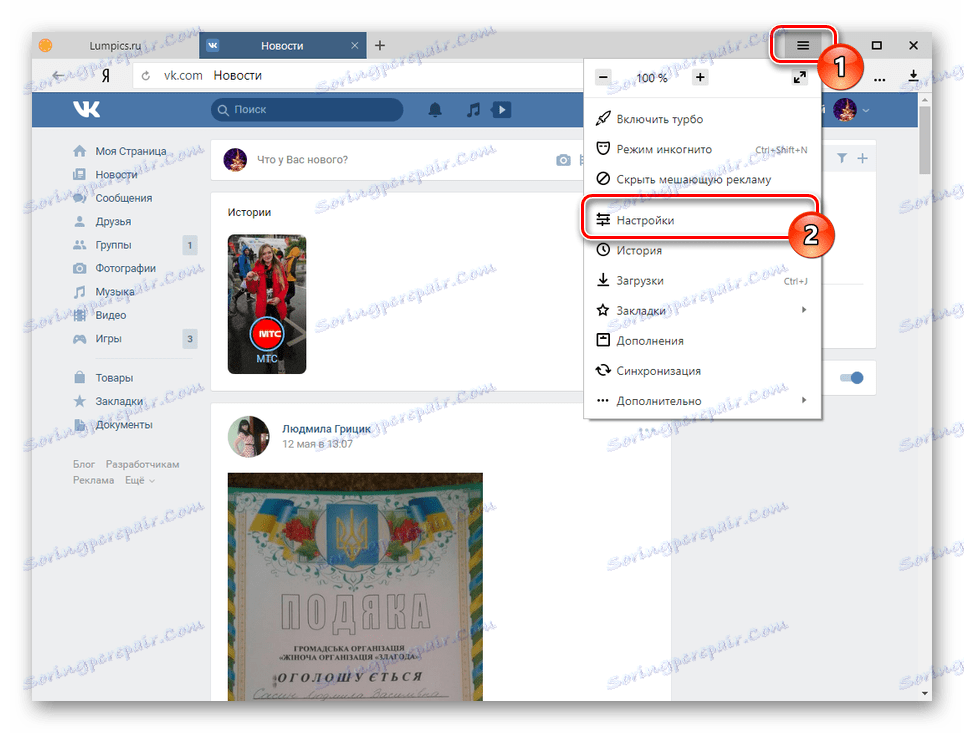Click the post date 12 мая в 13:07
Viewport: 964px width, 733px height.
click(x=317, y=444)
